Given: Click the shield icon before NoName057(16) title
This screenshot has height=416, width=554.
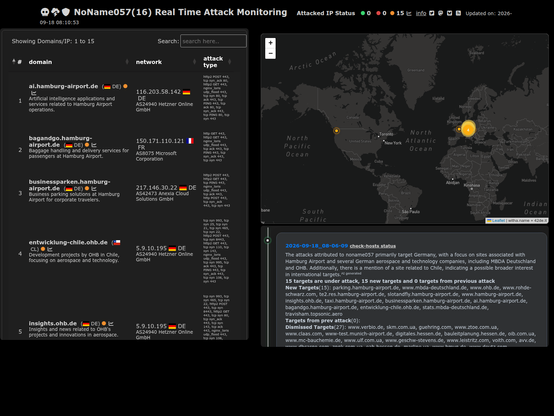Looking at the screenshot, I should click(x=66, y=12).
